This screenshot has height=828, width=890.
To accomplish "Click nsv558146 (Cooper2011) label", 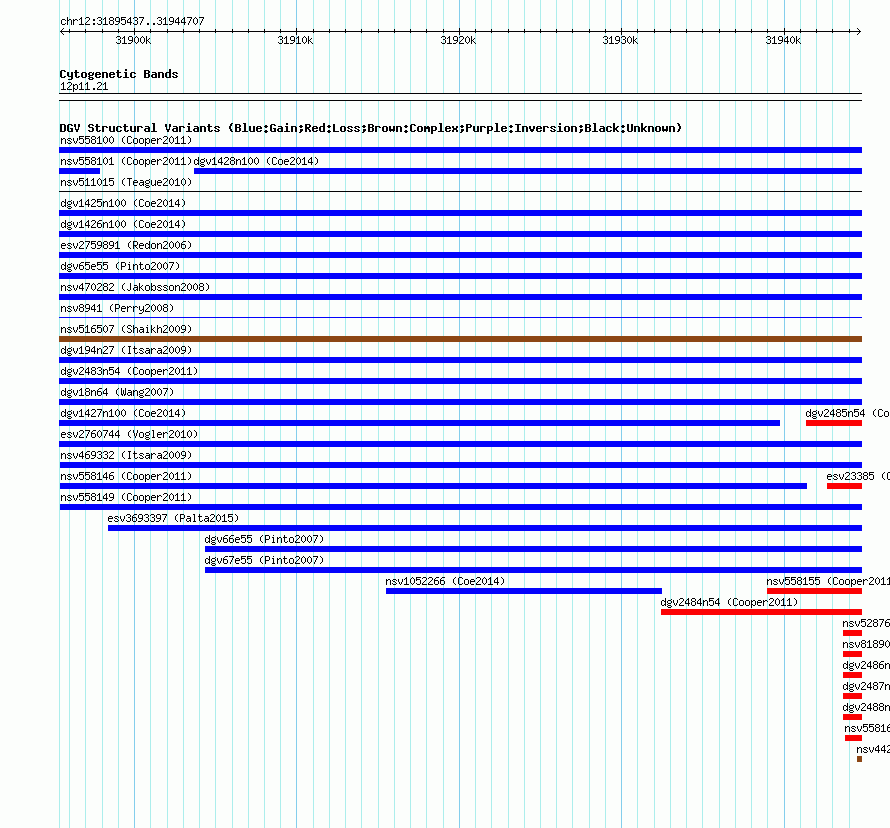I will (126, 476).
